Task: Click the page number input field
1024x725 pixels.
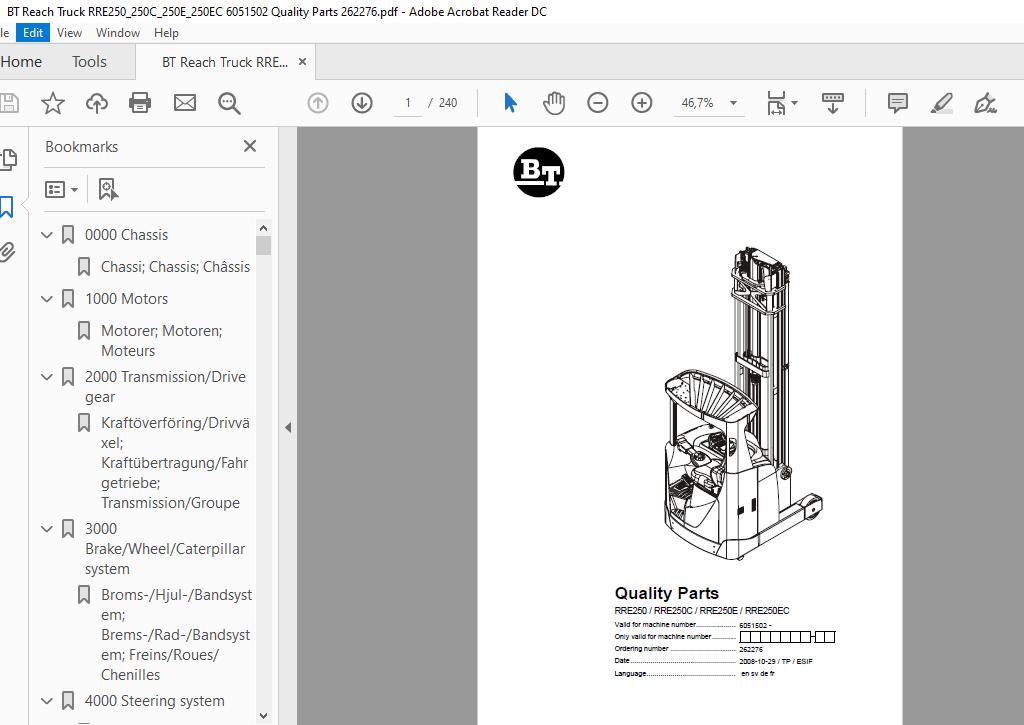Action: [408, 103]
